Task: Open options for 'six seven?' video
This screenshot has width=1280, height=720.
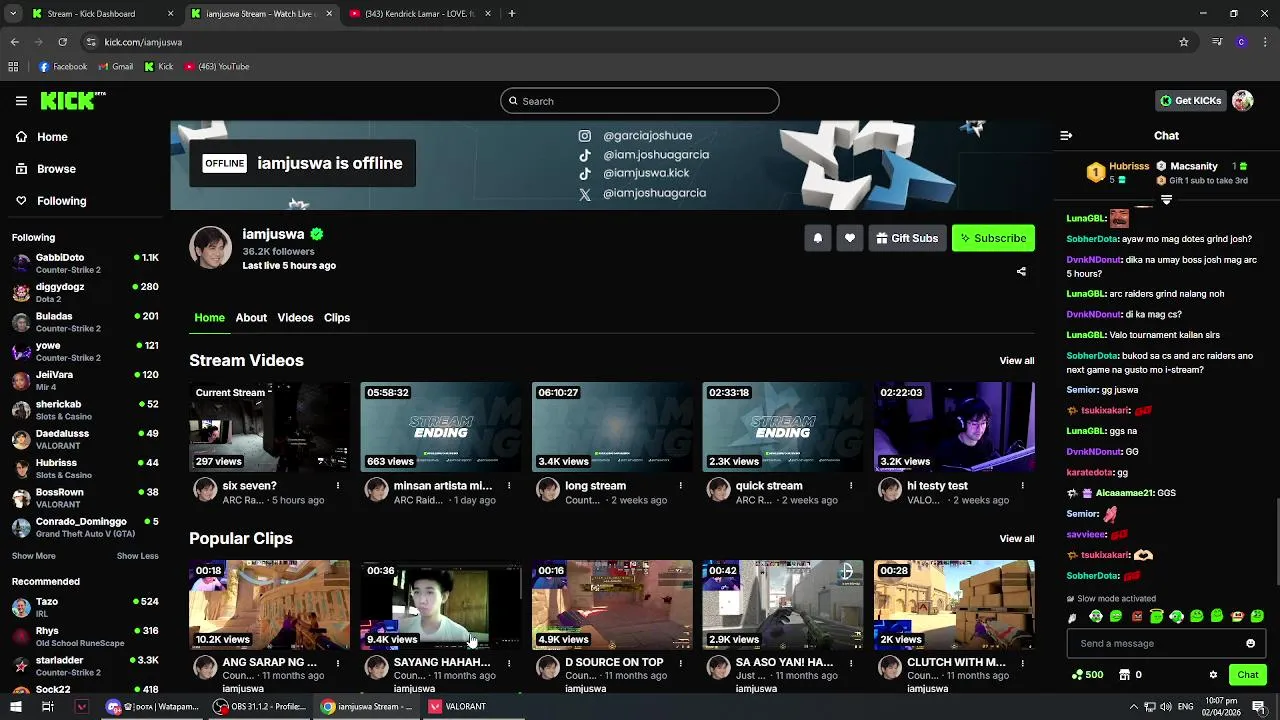Action: (x=338, y=486)
